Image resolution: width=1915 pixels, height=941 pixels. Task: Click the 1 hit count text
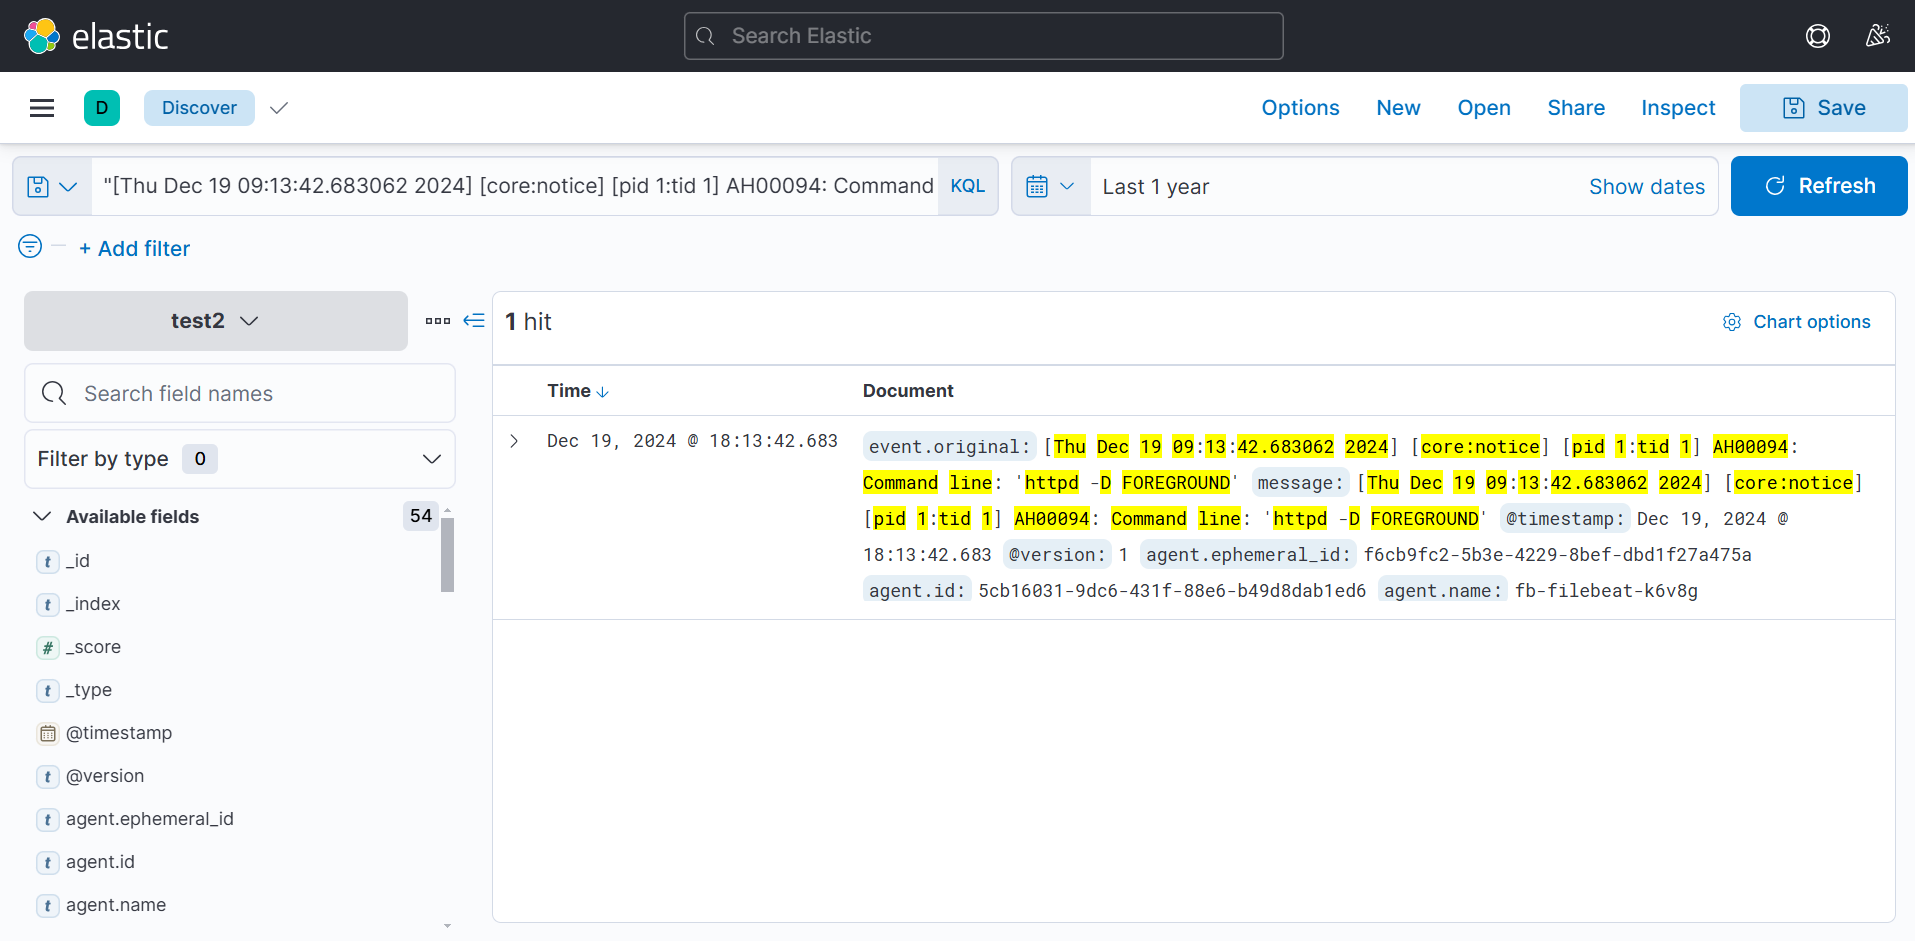click(x=528, y=322)
